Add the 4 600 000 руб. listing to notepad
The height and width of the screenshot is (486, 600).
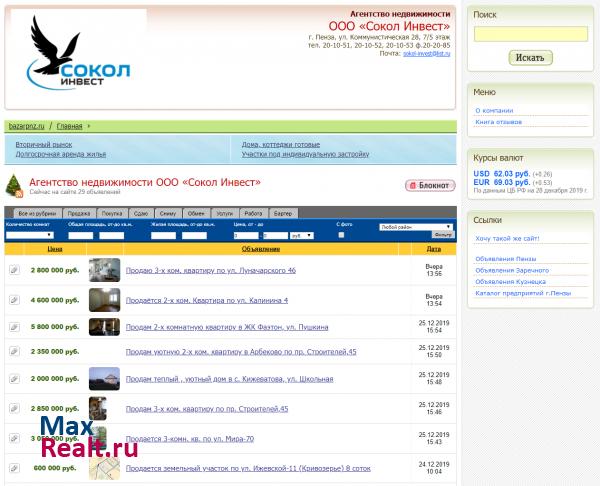[x=14, y=299]
